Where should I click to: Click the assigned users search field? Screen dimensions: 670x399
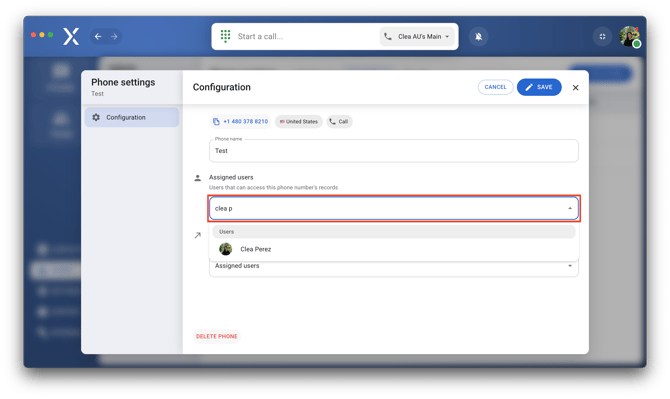tap(394, 208)
